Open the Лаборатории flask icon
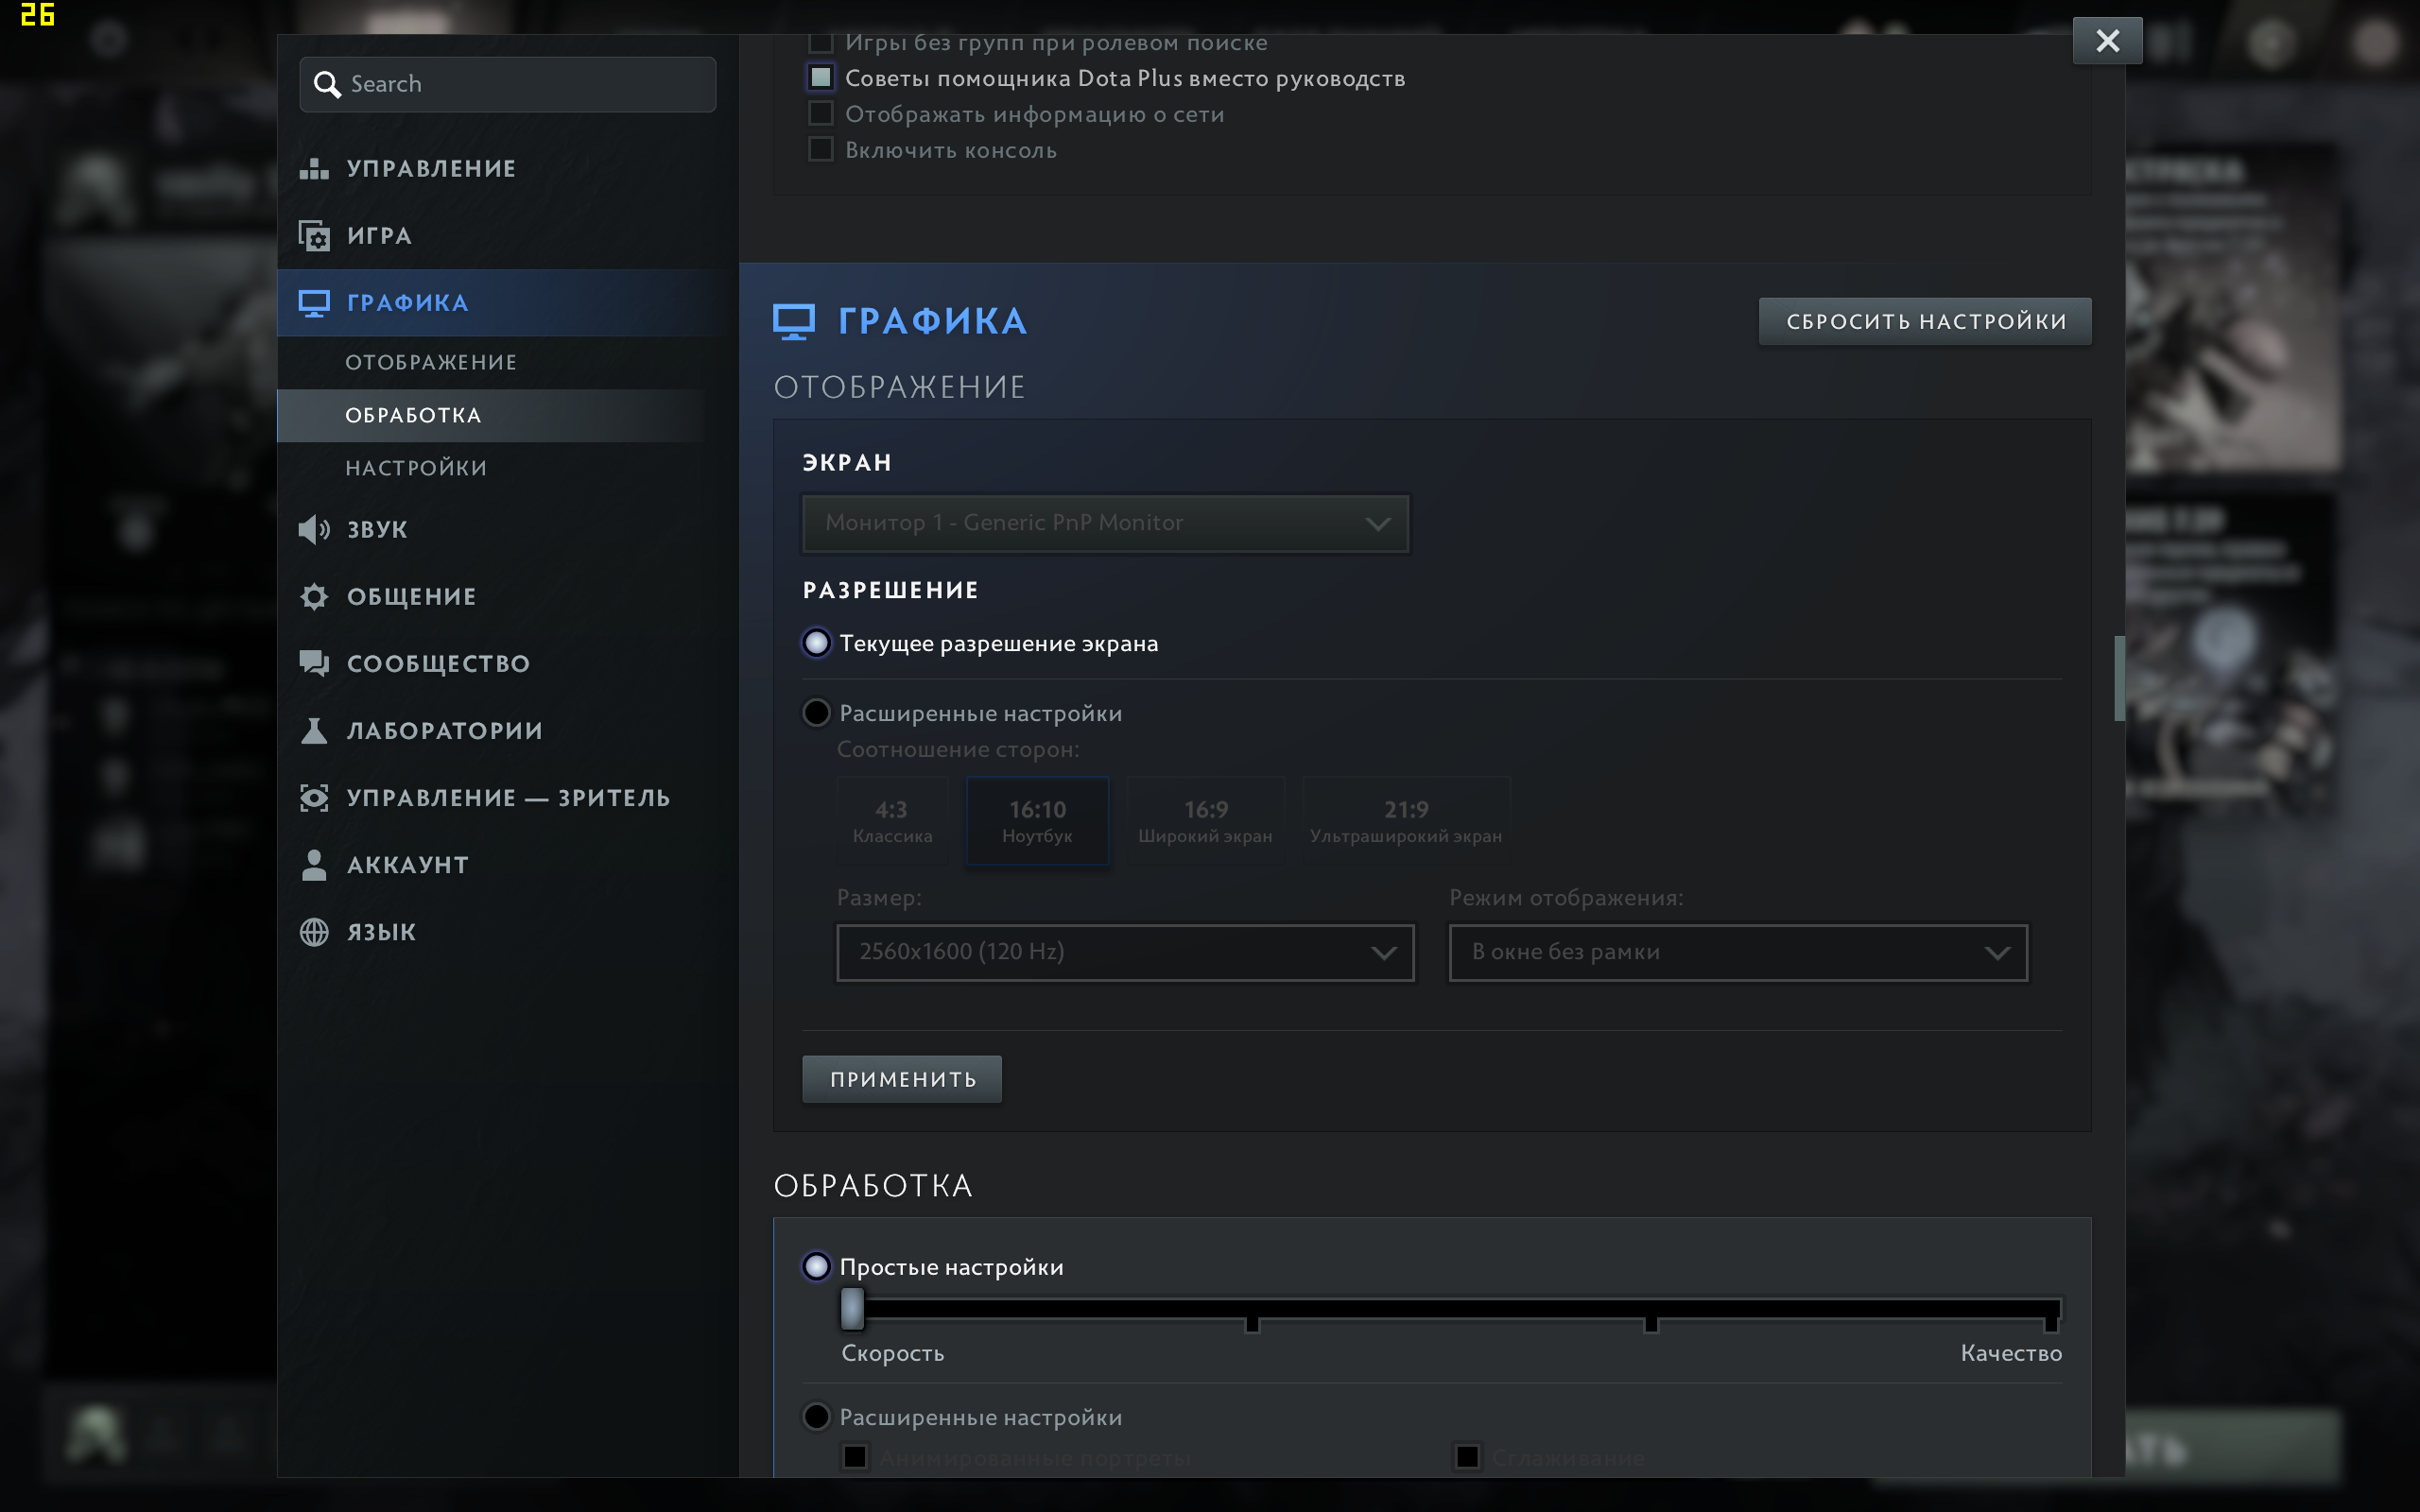The image size is (2420, 1512). [x=314, y=731]
